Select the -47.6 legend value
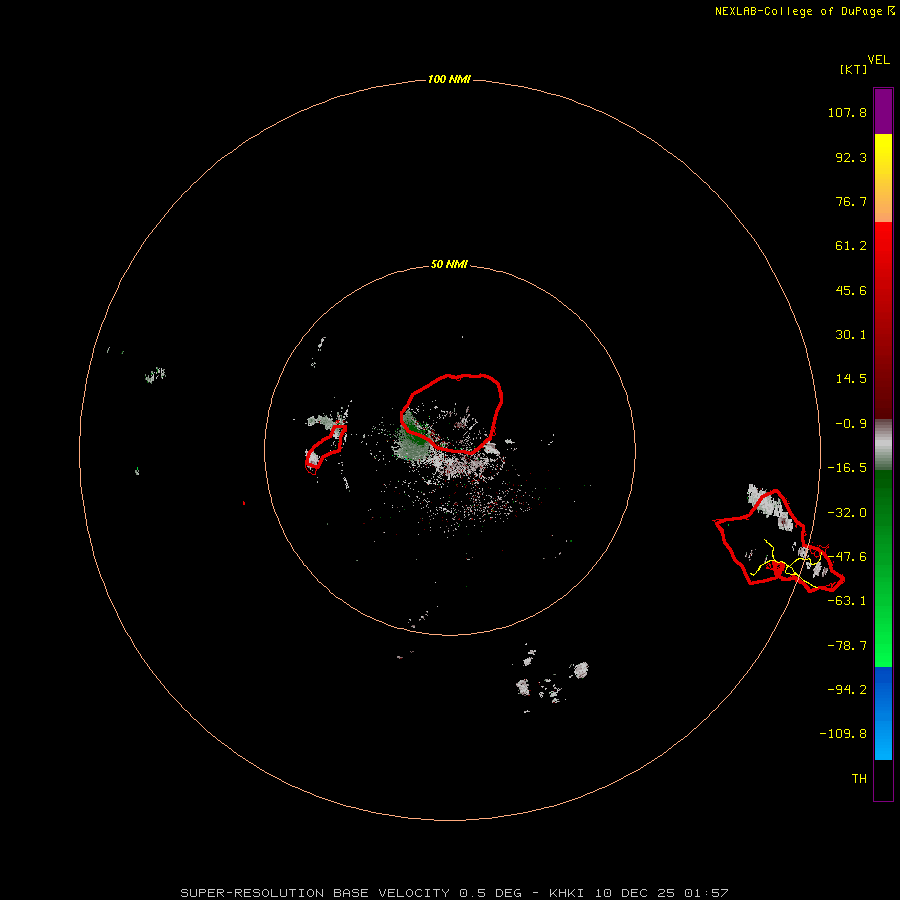Screen dimensions: 900x900 click(x=847, y=557)
